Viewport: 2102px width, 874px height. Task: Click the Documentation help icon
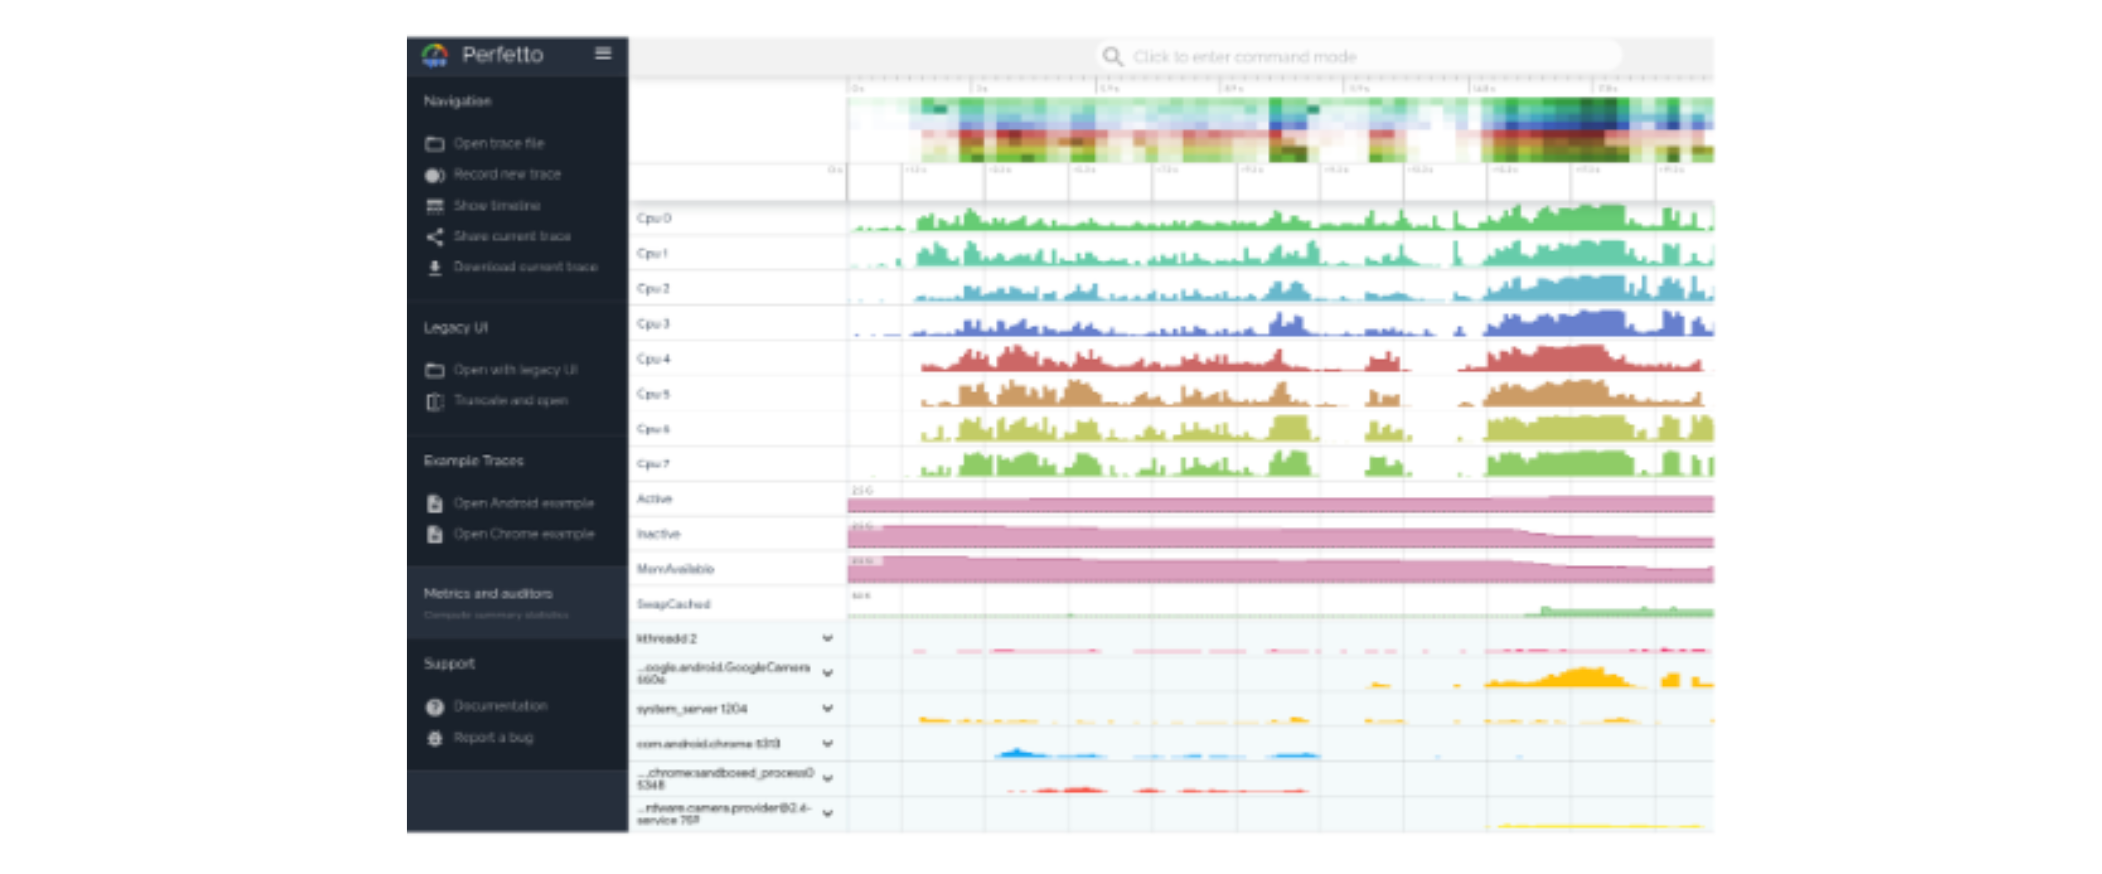[434, 707]
